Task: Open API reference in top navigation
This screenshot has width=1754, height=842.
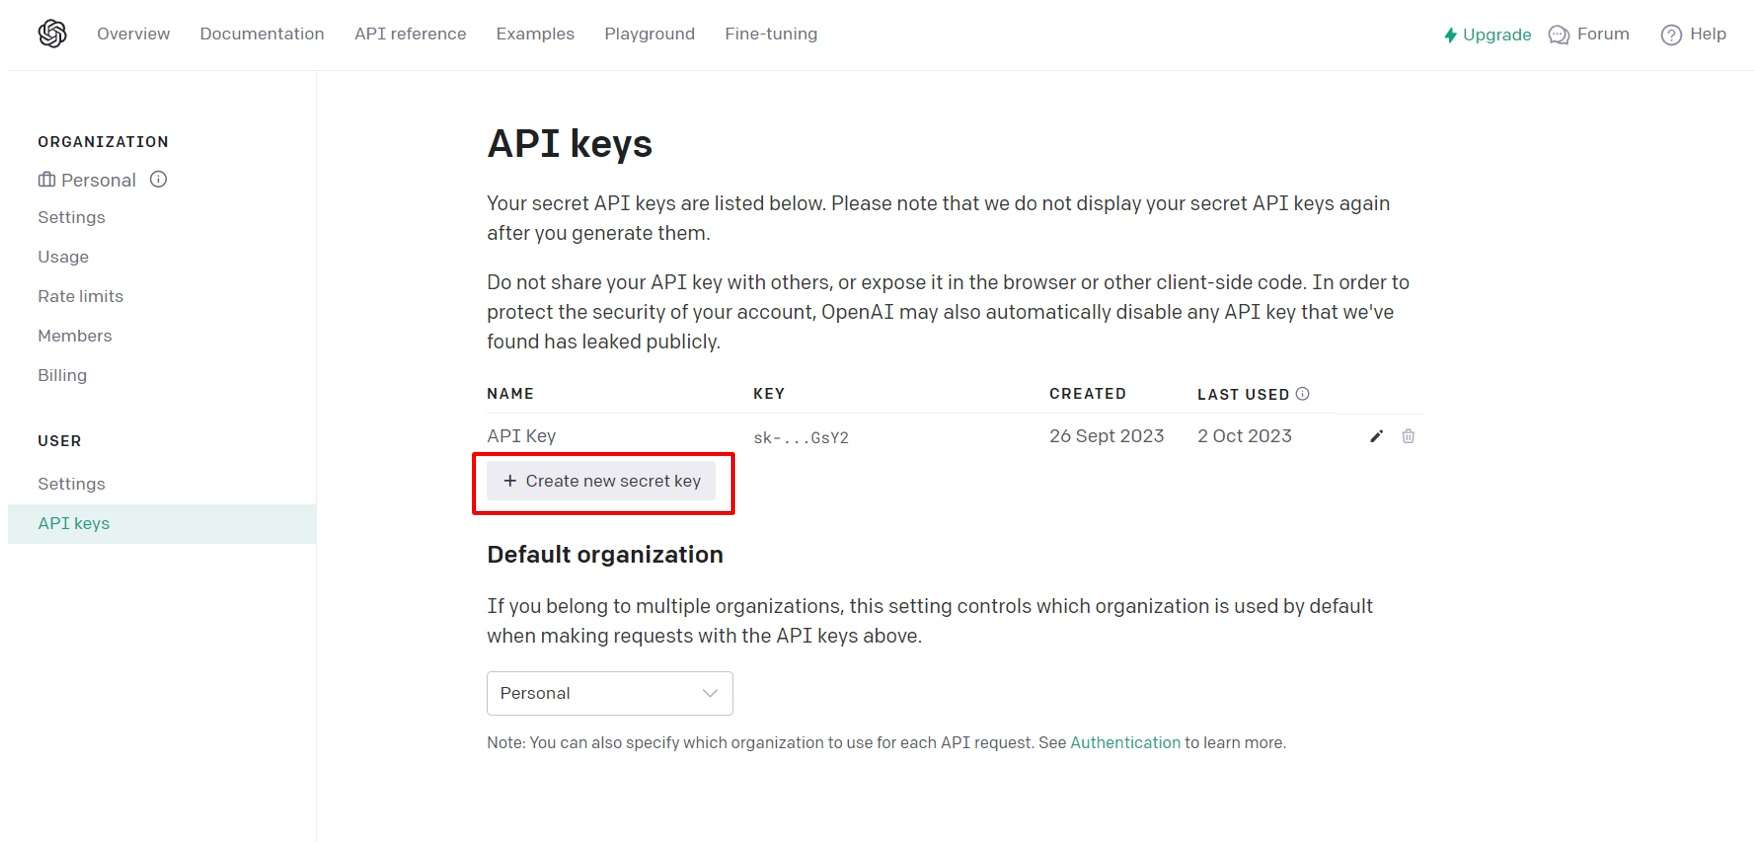Action: pyautogui.click(x=410, y=34)
